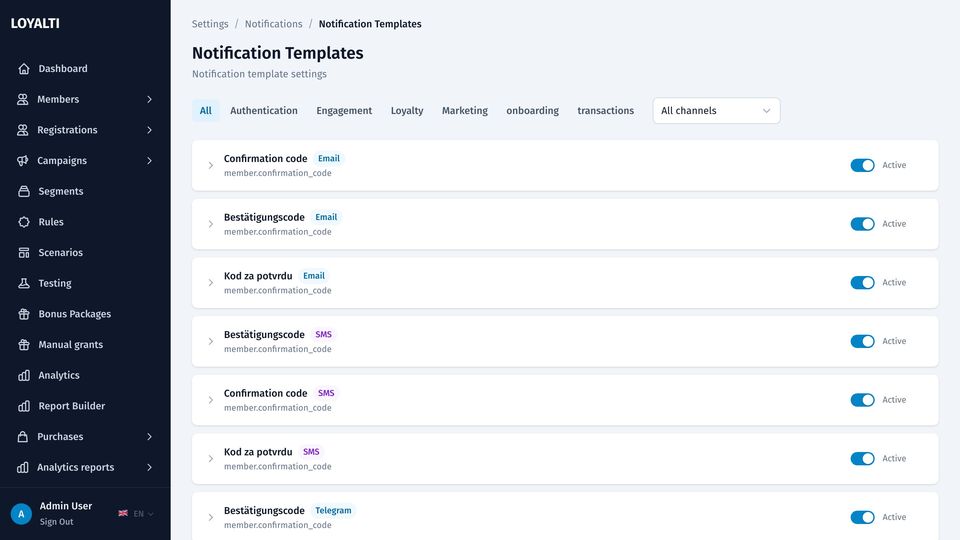Click the Rules puzzle icon

pyautogui.click(x=24, y=222)
